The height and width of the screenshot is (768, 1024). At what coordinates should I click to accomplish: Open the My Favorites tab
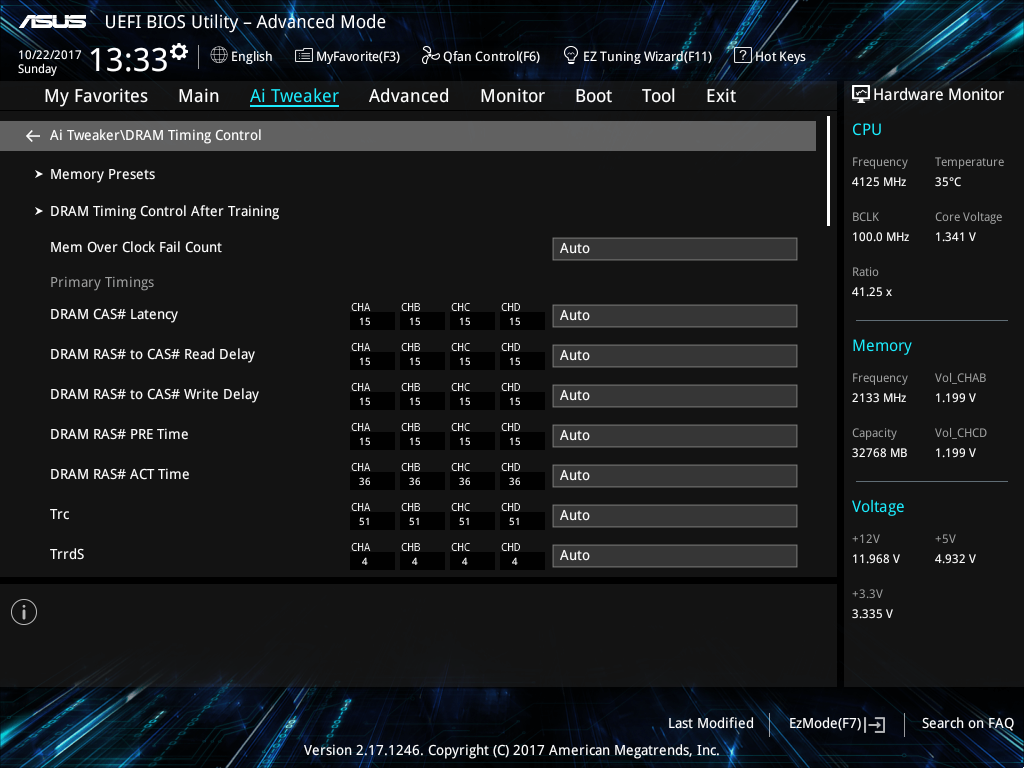coord(96,96)
